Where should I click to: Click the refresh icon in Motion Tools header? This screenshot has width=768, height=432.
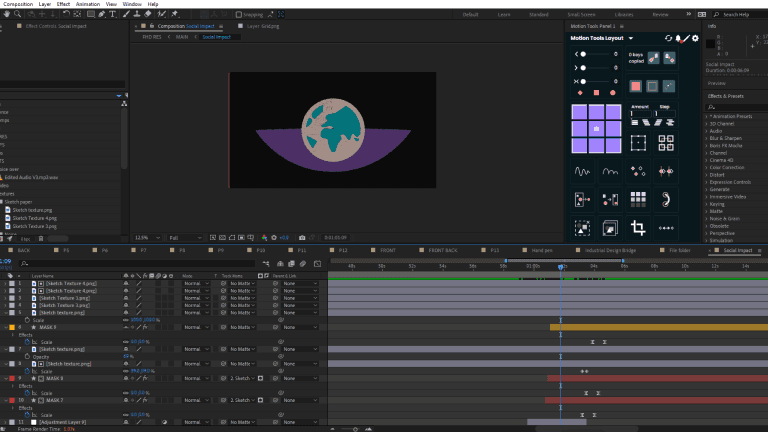tap(668, 38)
